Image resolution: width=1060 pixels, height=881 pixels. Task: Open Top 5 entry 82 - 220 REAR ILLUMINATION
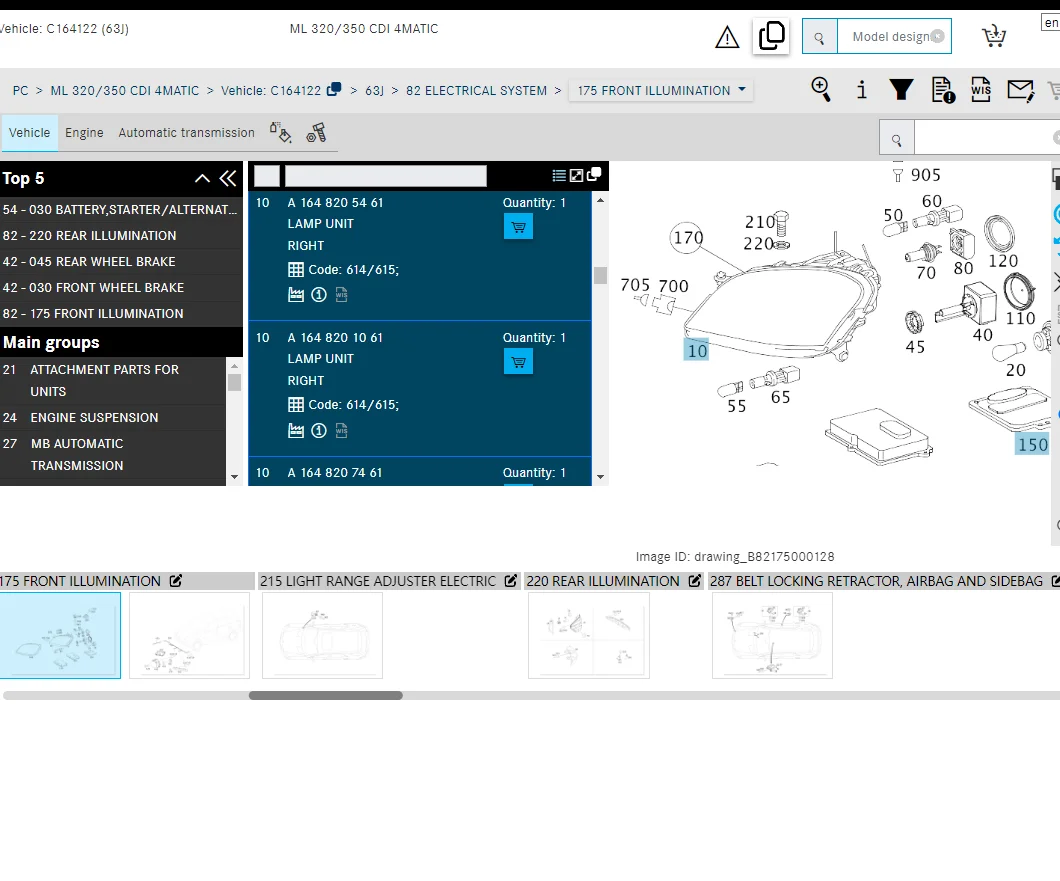coord(121,236)
